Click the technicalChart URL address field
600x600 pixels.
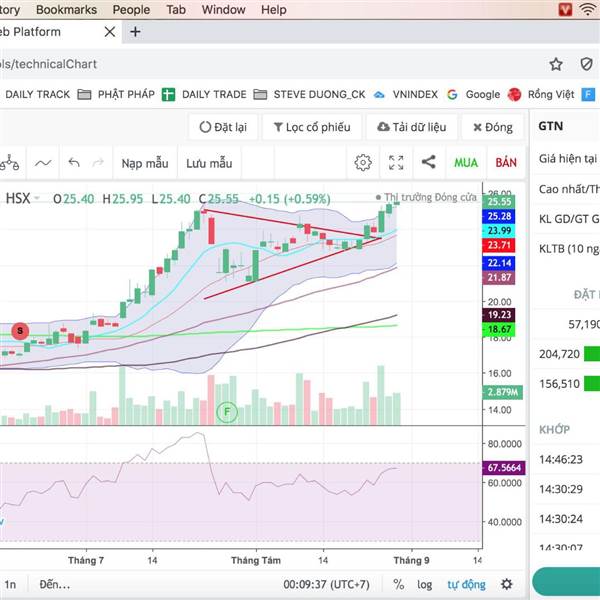pos(268,64)
